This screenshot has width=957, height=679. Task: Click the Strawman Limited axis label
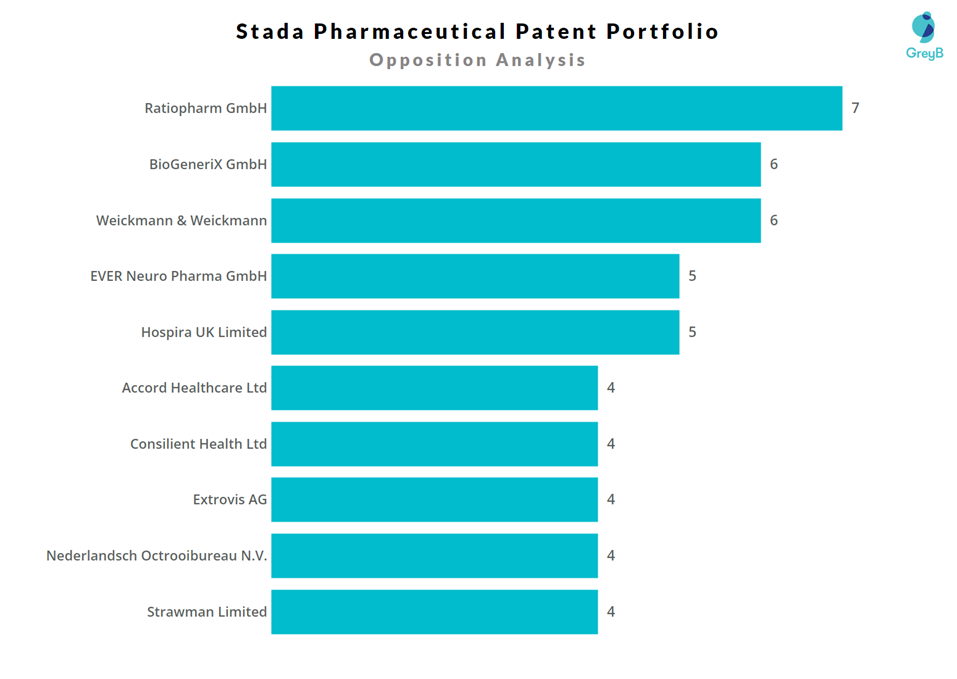[x=207, y=612]
